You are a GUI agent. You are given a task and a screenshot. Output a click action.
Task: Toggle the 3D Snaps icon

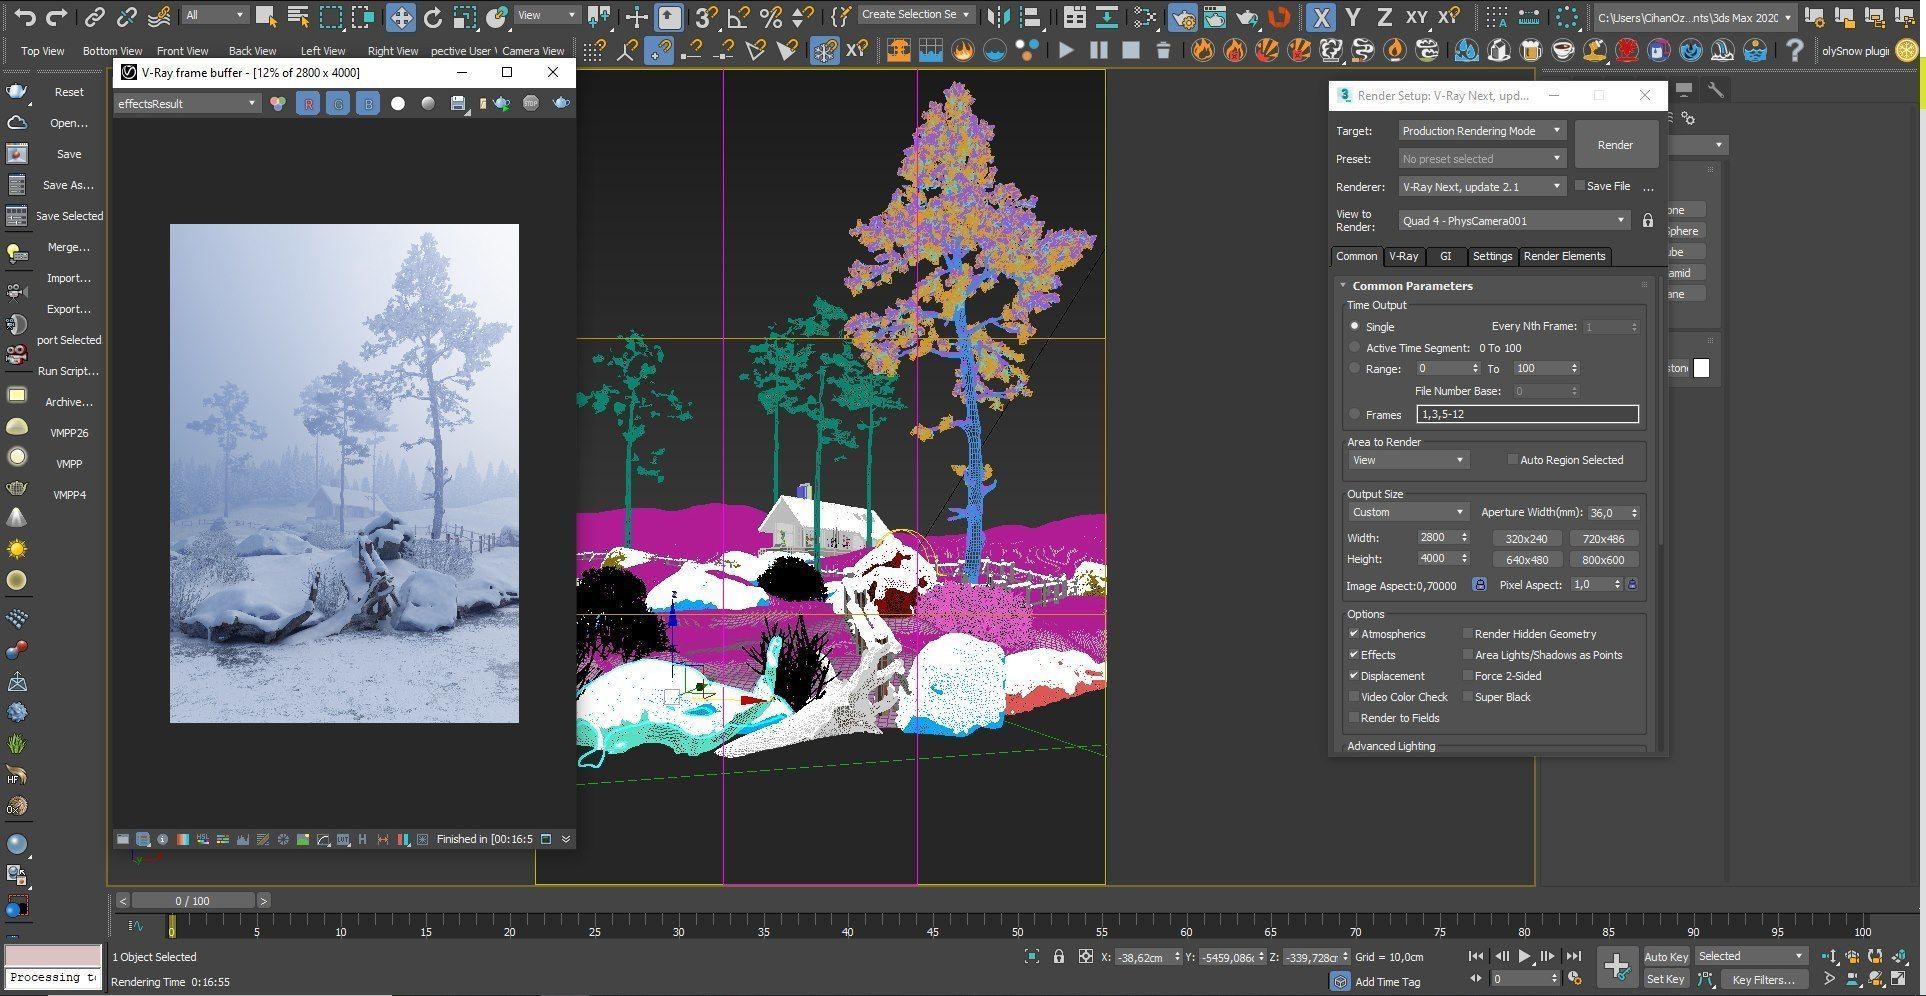(706, 17)
